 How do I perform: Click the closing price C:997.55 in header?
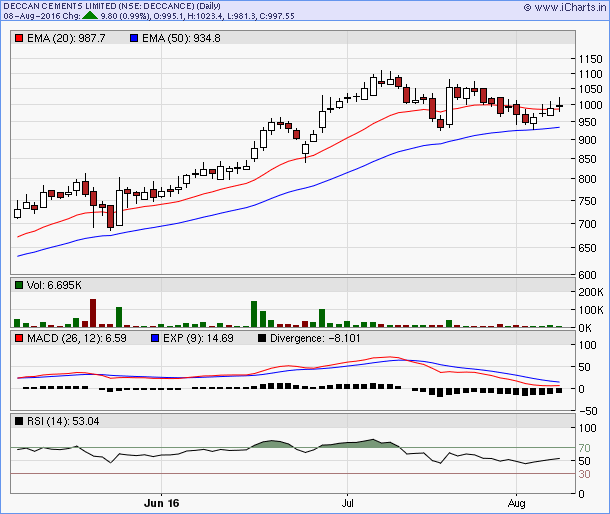point(277,16)
